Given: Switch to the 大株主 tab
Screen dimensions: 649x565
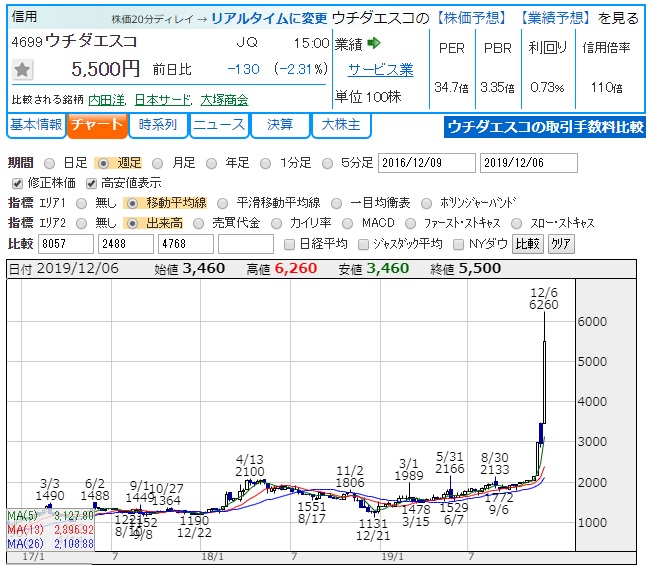Looking at the screenshot, I should coord(341,125).
